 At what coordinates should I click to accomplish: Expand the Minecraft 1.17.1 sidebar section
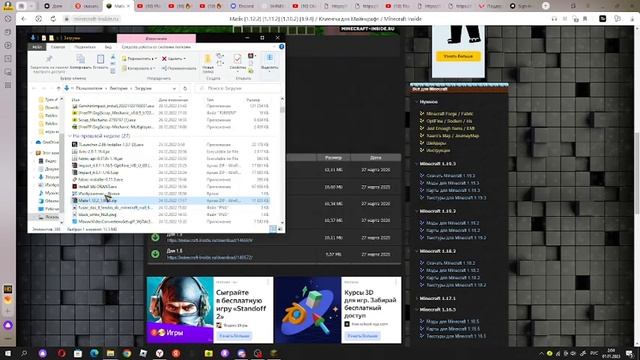[417, 298]
